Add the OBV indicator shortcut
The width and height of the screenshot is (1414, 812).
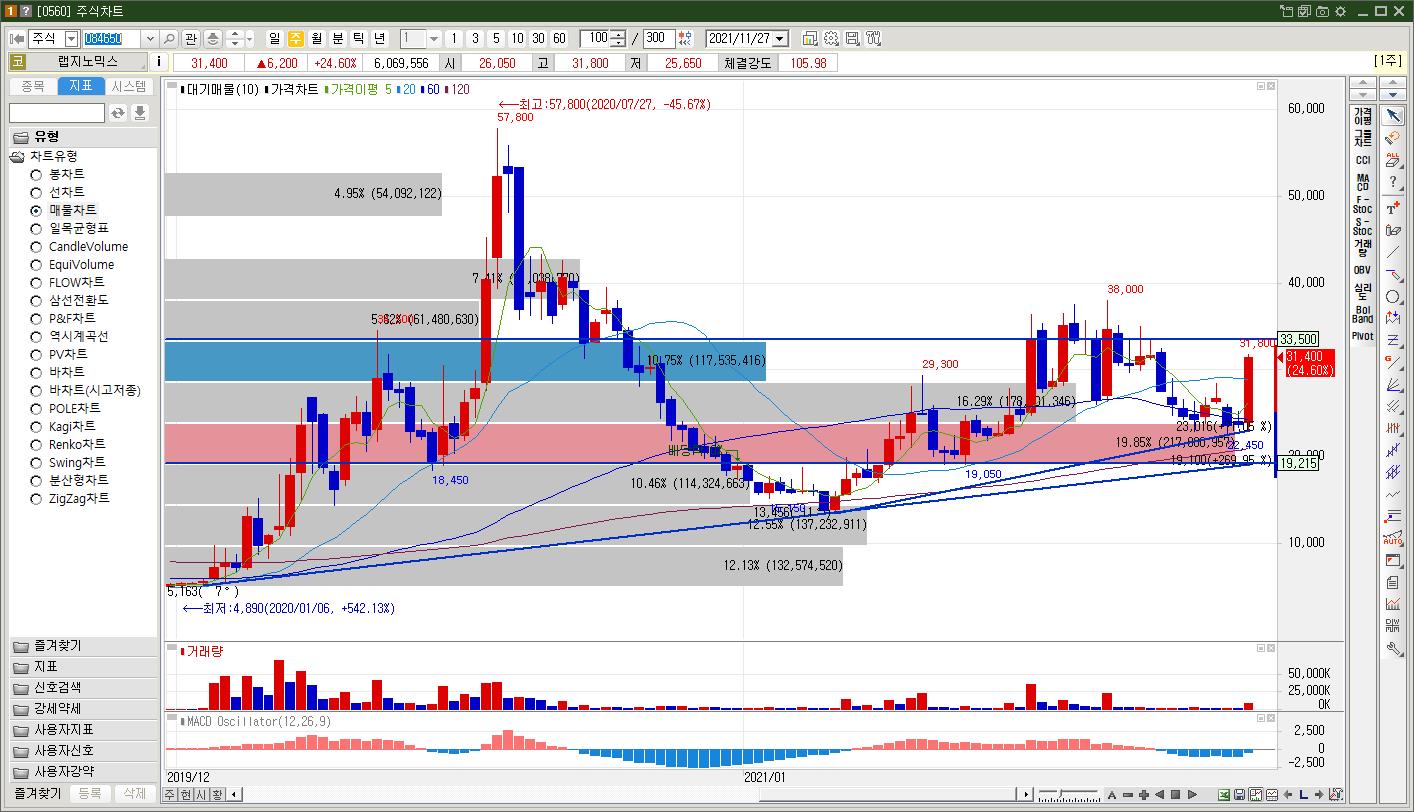1363,270
